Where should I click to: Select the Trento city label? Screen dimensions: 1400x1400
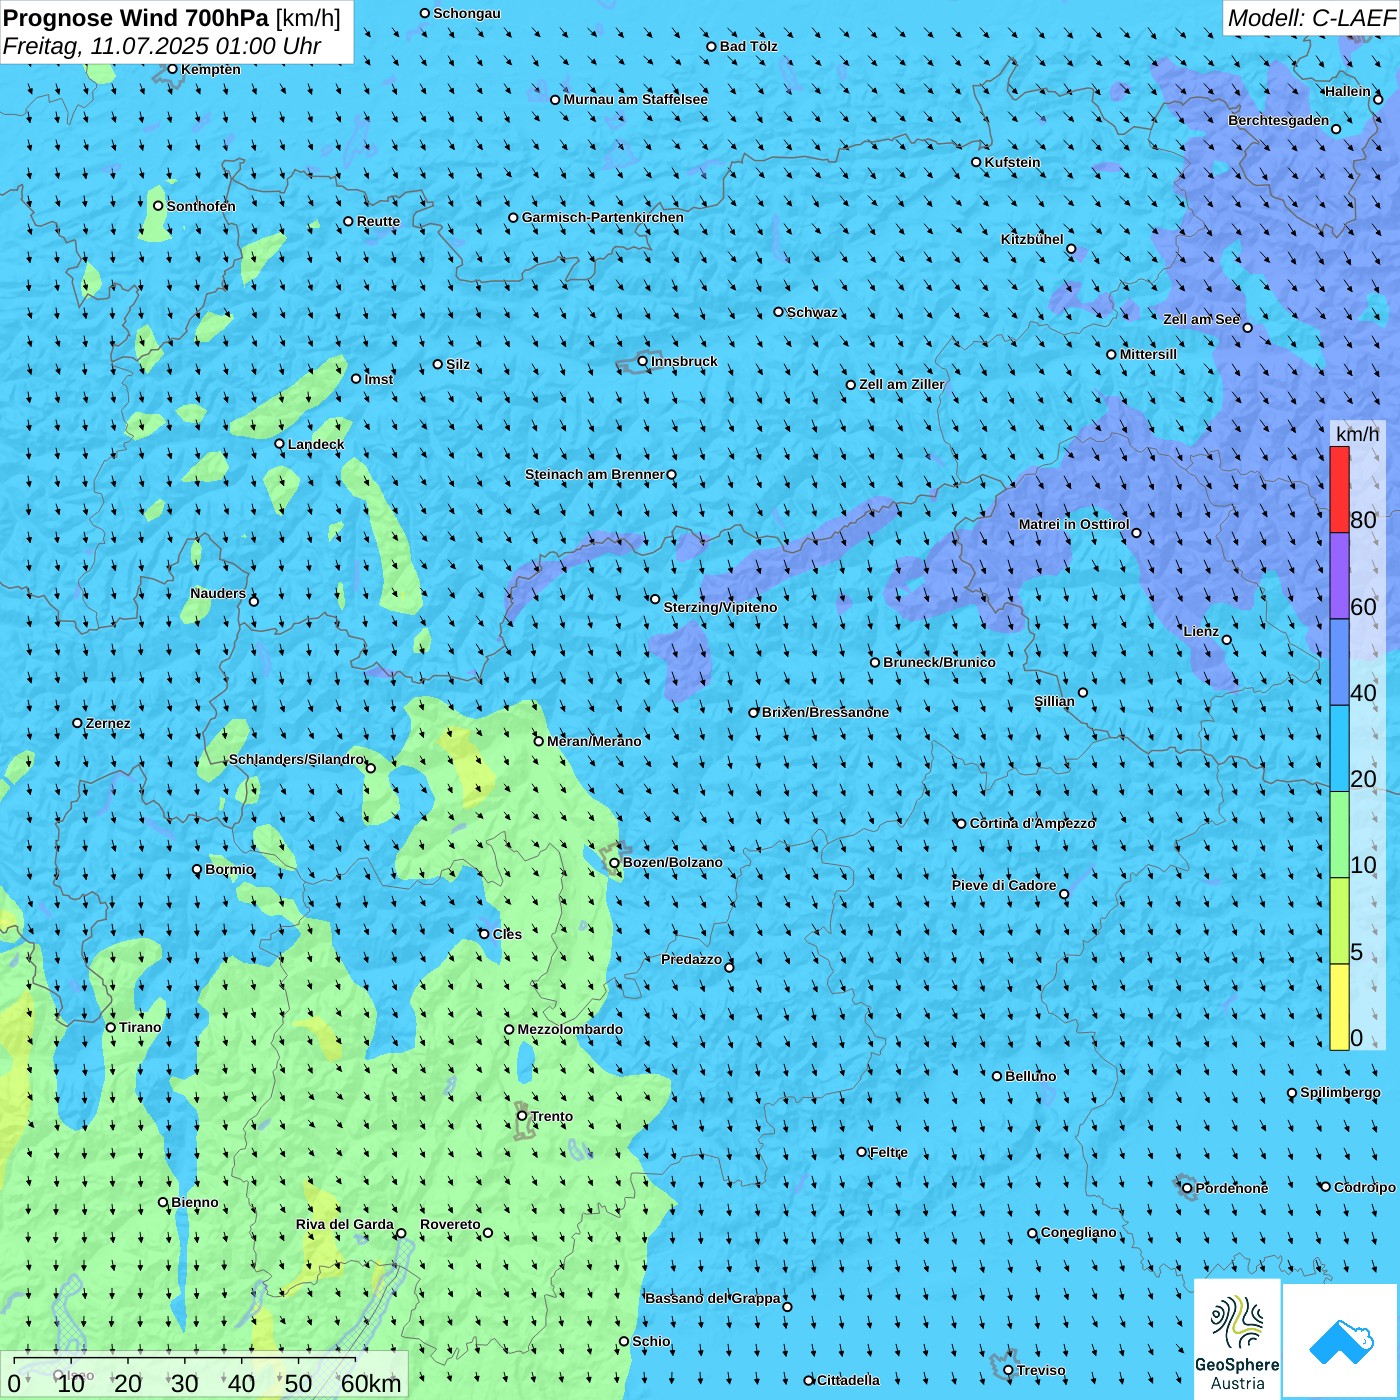pos(552,1116)
